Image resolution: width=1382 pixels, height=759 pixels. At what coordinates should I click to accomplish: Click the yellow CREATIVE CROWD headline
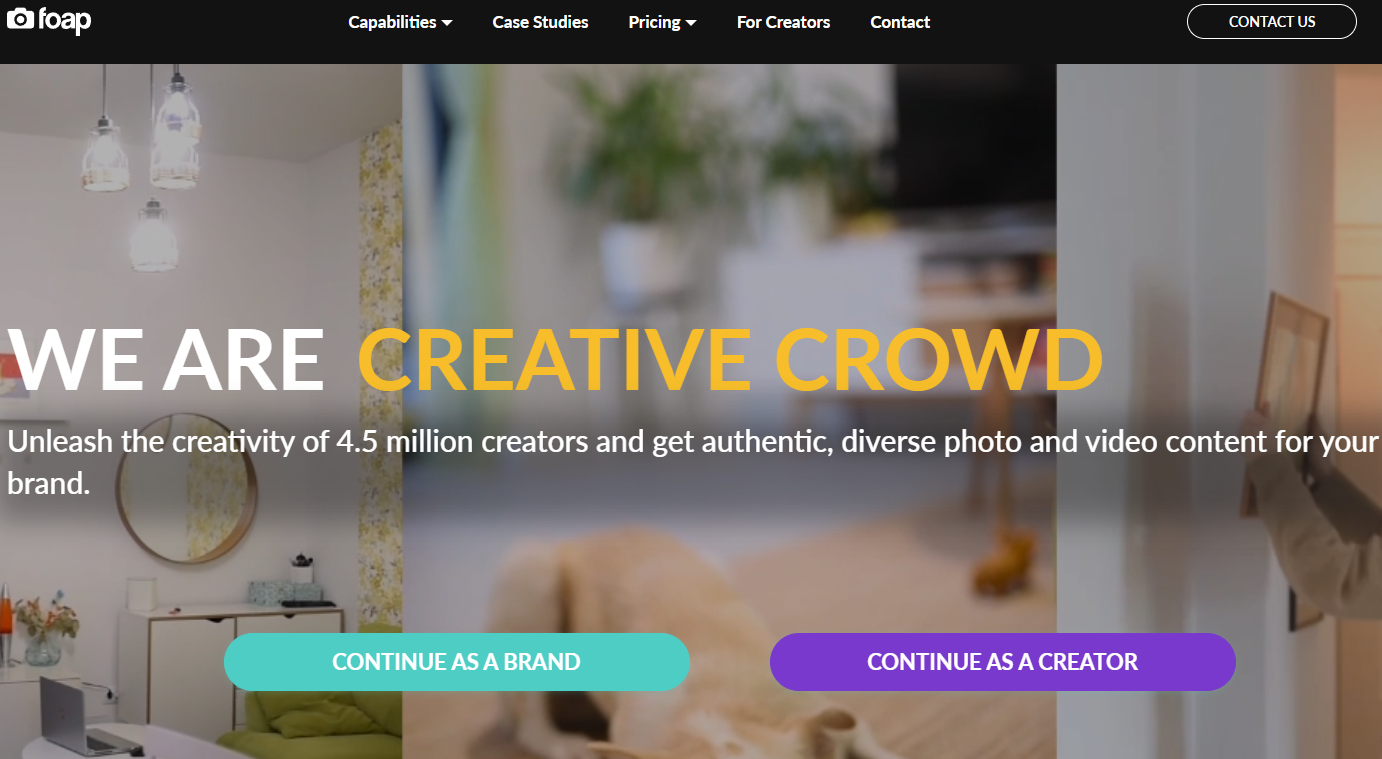click(x=730, y=359)
